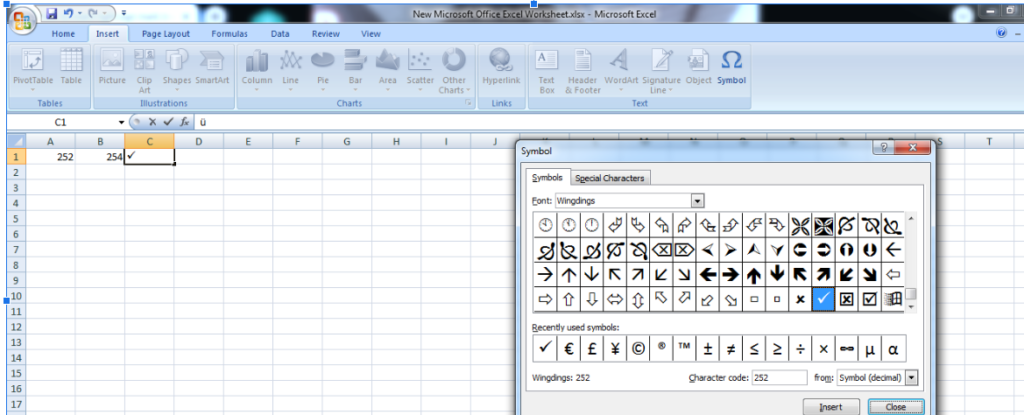Pick the Euro sign from recent symbols

pos(569,348)
